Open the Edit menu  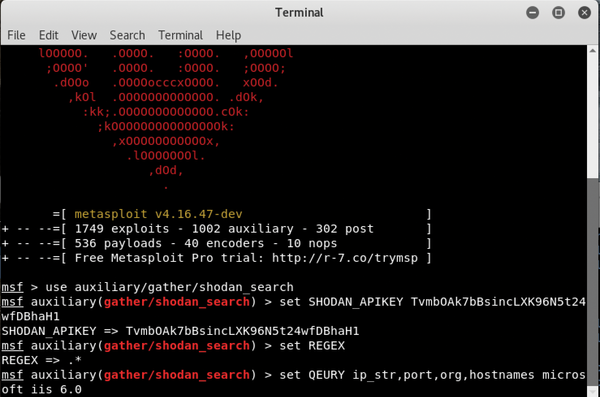pyautogui.click(x=49, y=35)
